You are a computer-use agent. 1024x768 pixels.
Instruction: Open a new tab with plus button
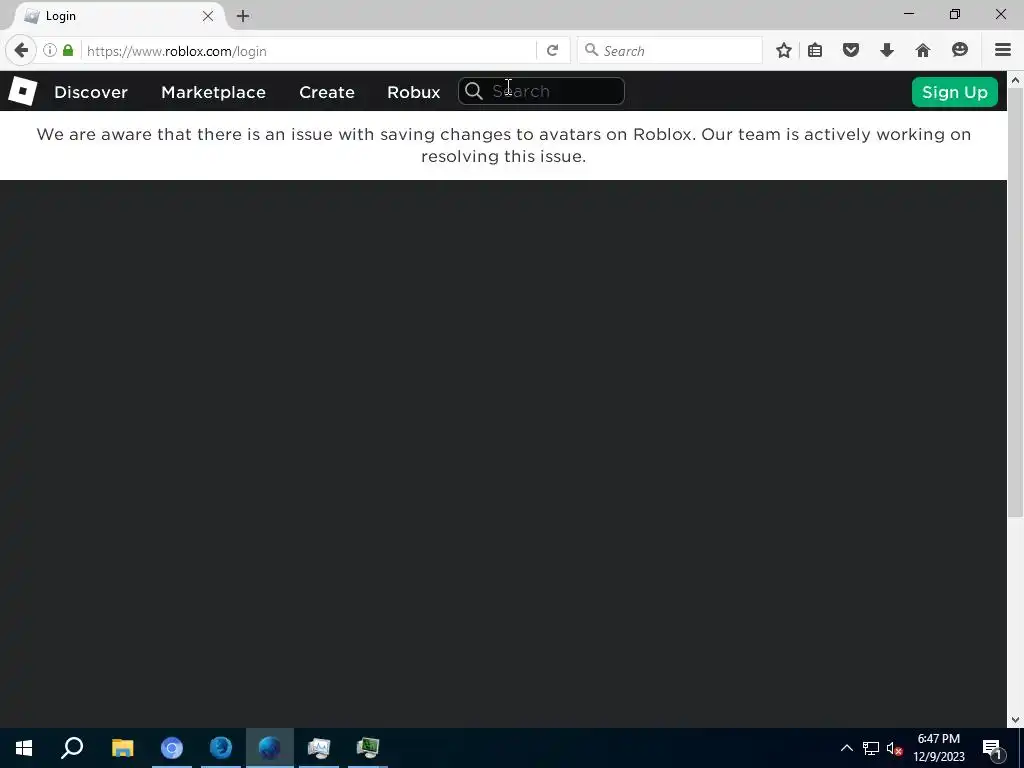243,16
